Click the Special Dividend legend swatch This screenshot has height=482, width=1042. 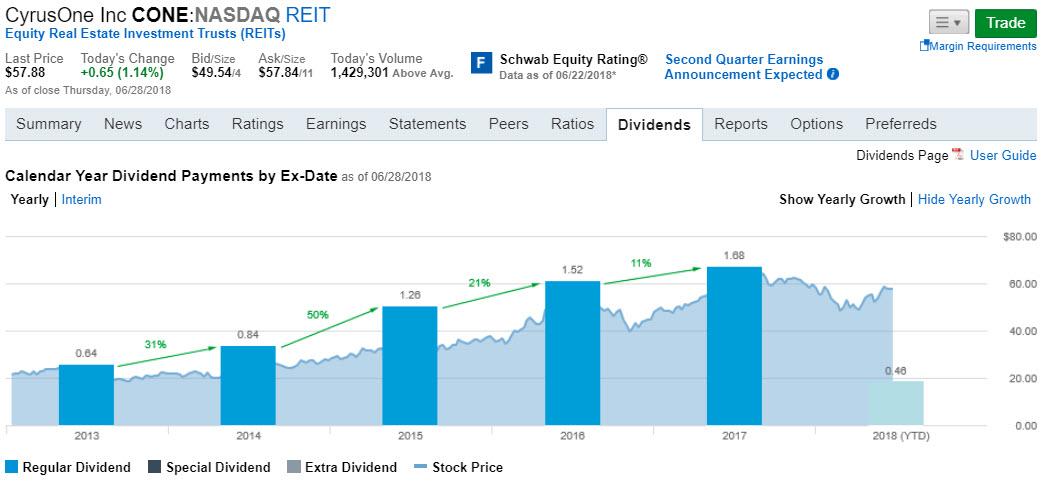point(155,467)
